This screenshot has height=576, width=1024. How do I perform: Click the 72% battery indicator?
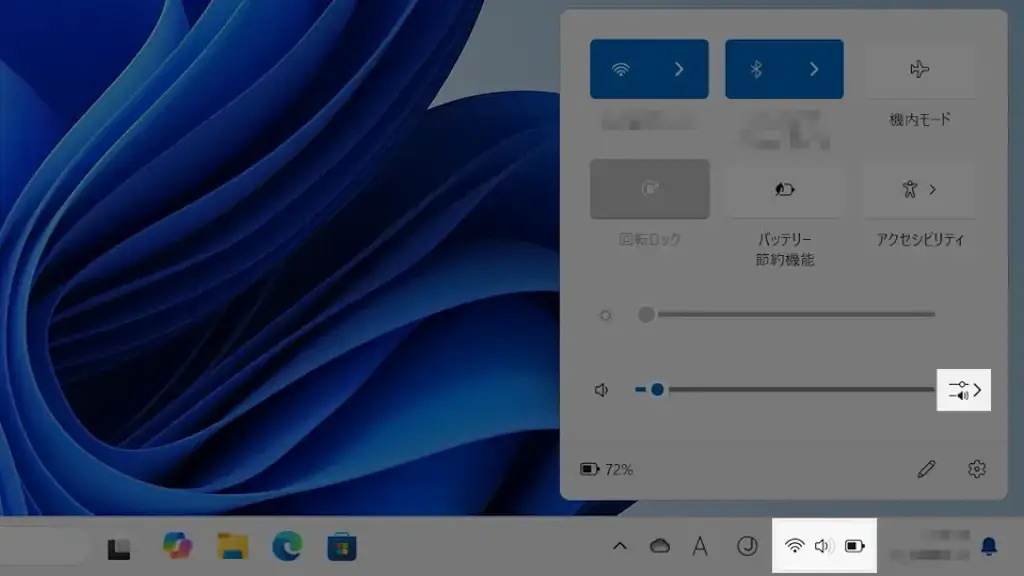click(x=607, y=469)
